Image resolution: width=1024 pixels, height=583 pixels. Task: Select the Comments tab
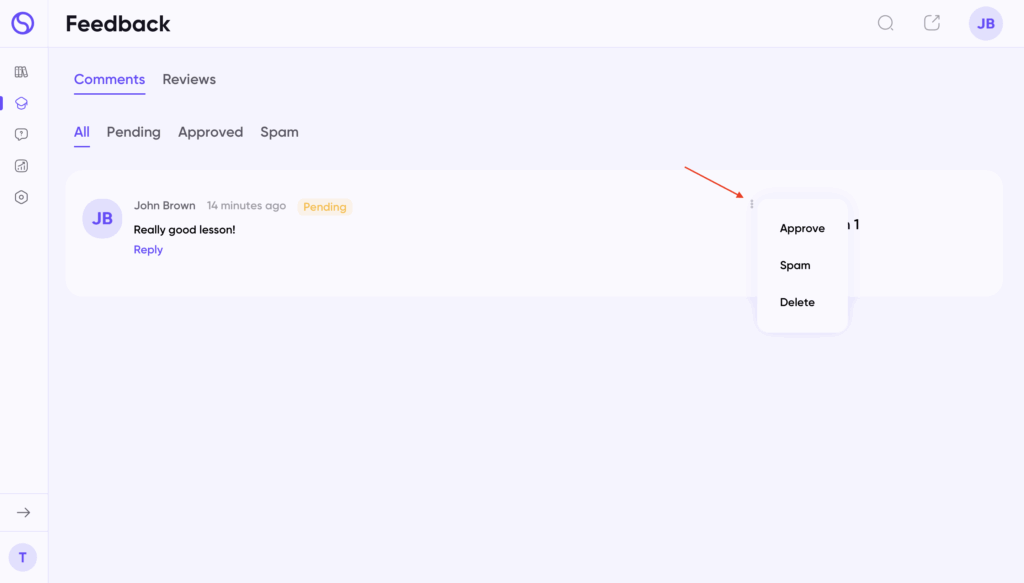tap(109, 79)
